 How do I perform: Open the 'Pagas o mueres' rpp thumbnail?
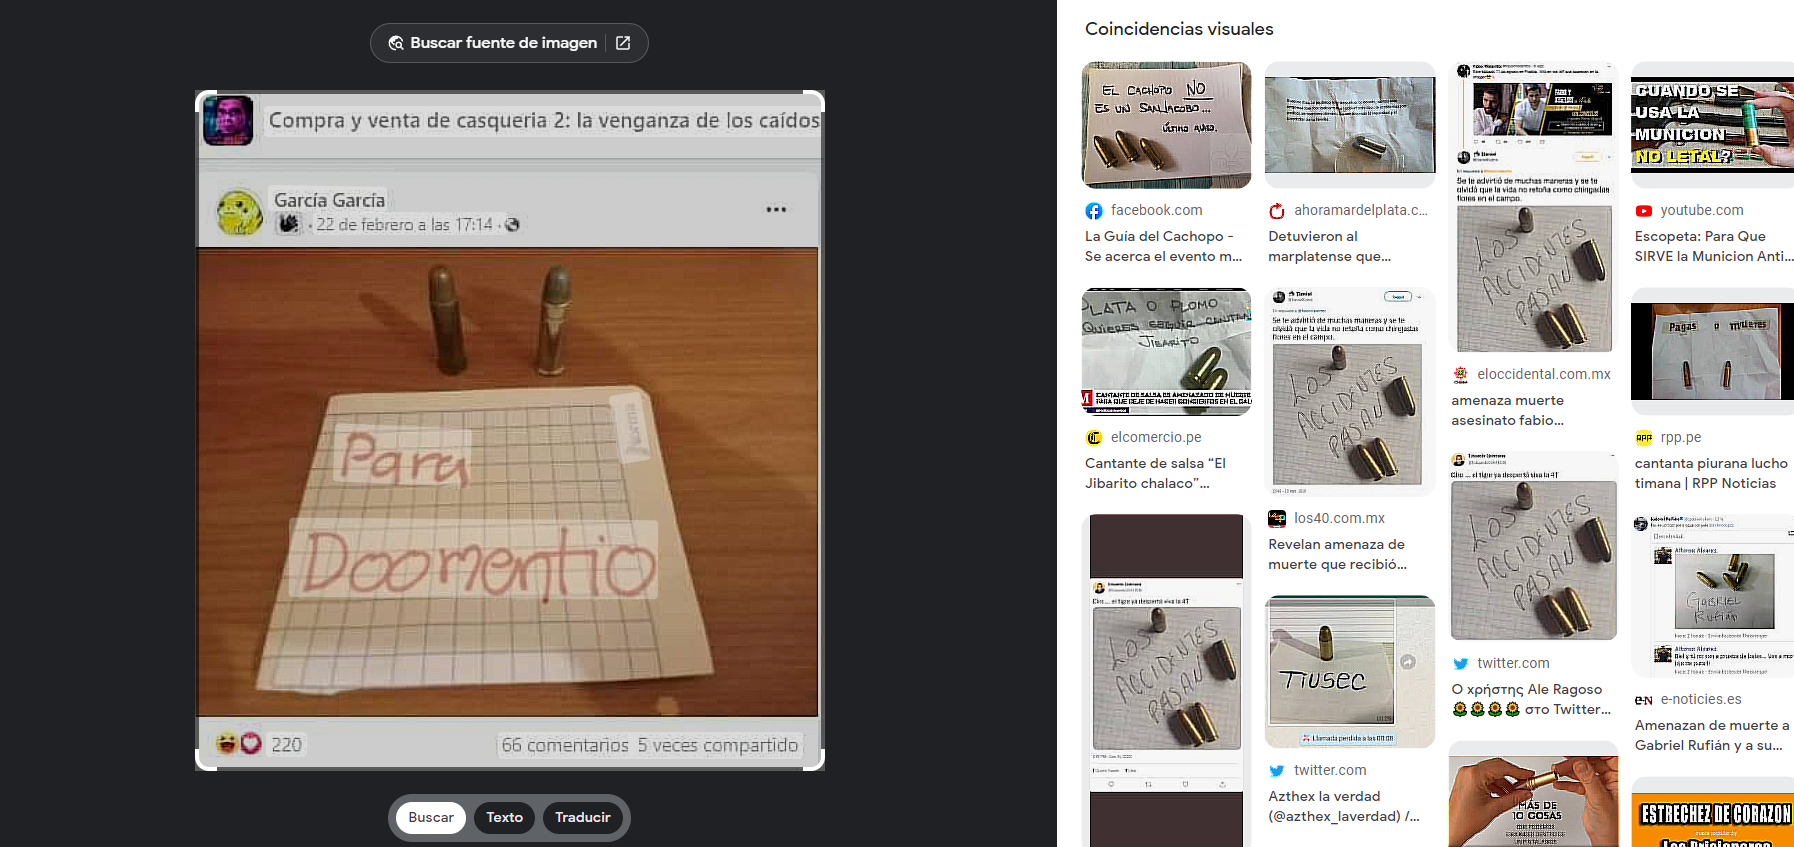click(x=1712, y=352)
